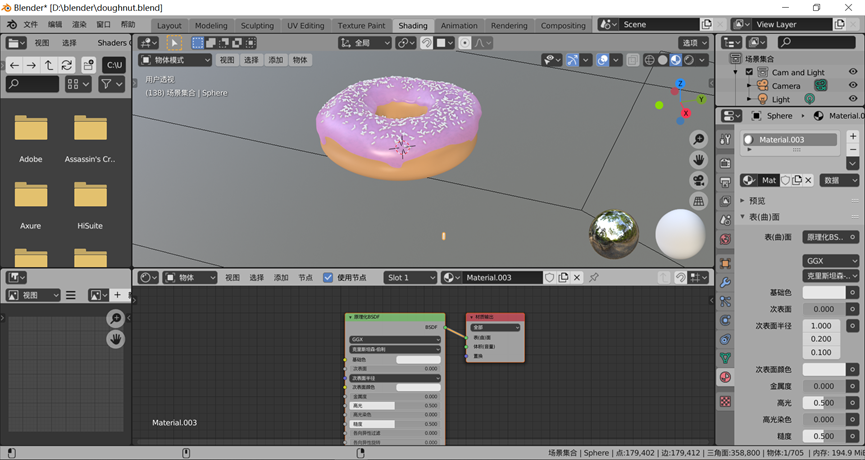Switch to the UV Editing workspace tab
Screen dimensions: 865x460
click(x=306, y=25)
